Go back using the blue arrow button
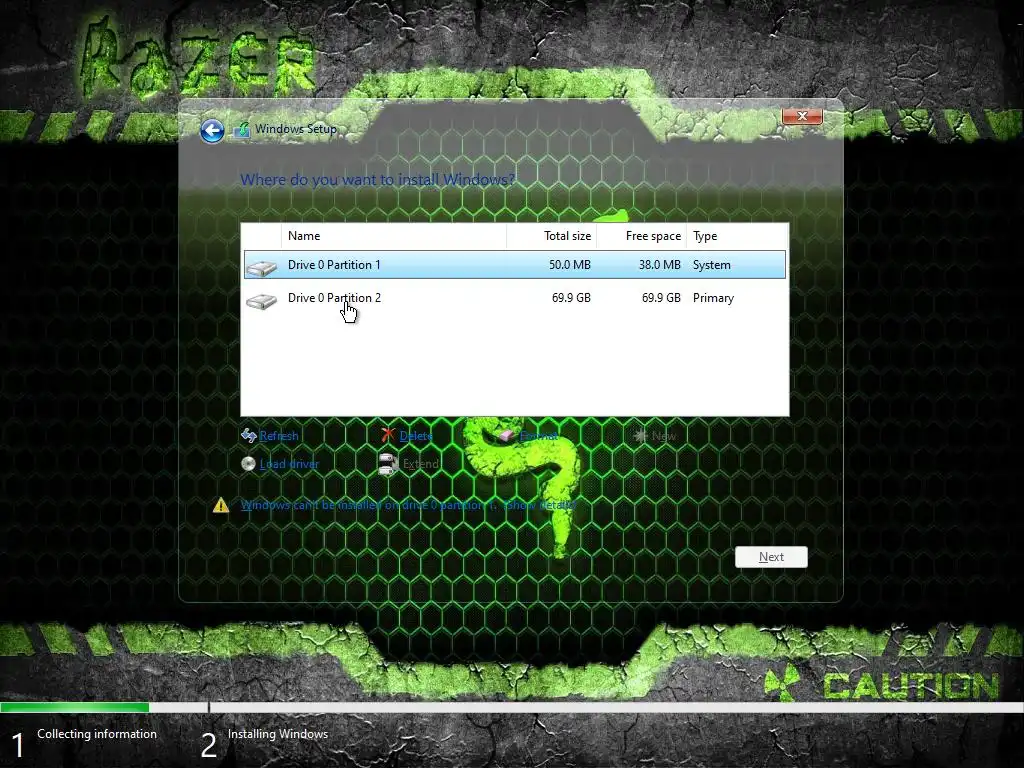 pyautogui.click(x=212, y=131)
